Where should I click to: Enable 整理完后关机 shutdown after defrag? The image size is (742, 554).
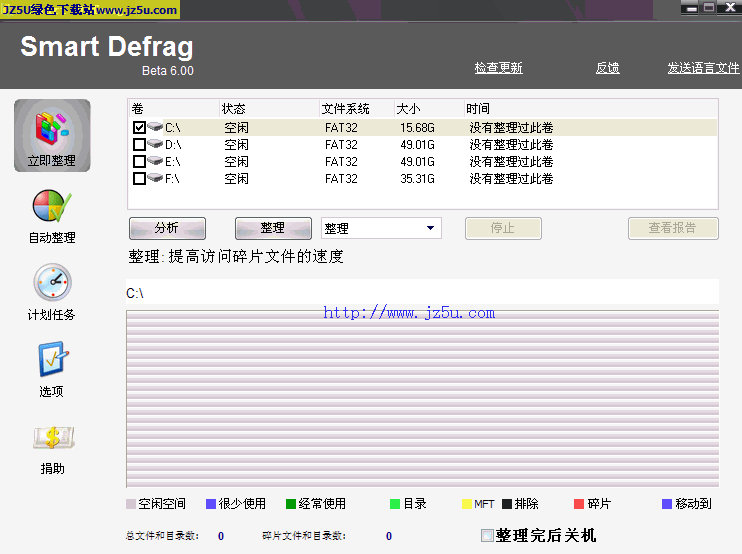(487, 536)
